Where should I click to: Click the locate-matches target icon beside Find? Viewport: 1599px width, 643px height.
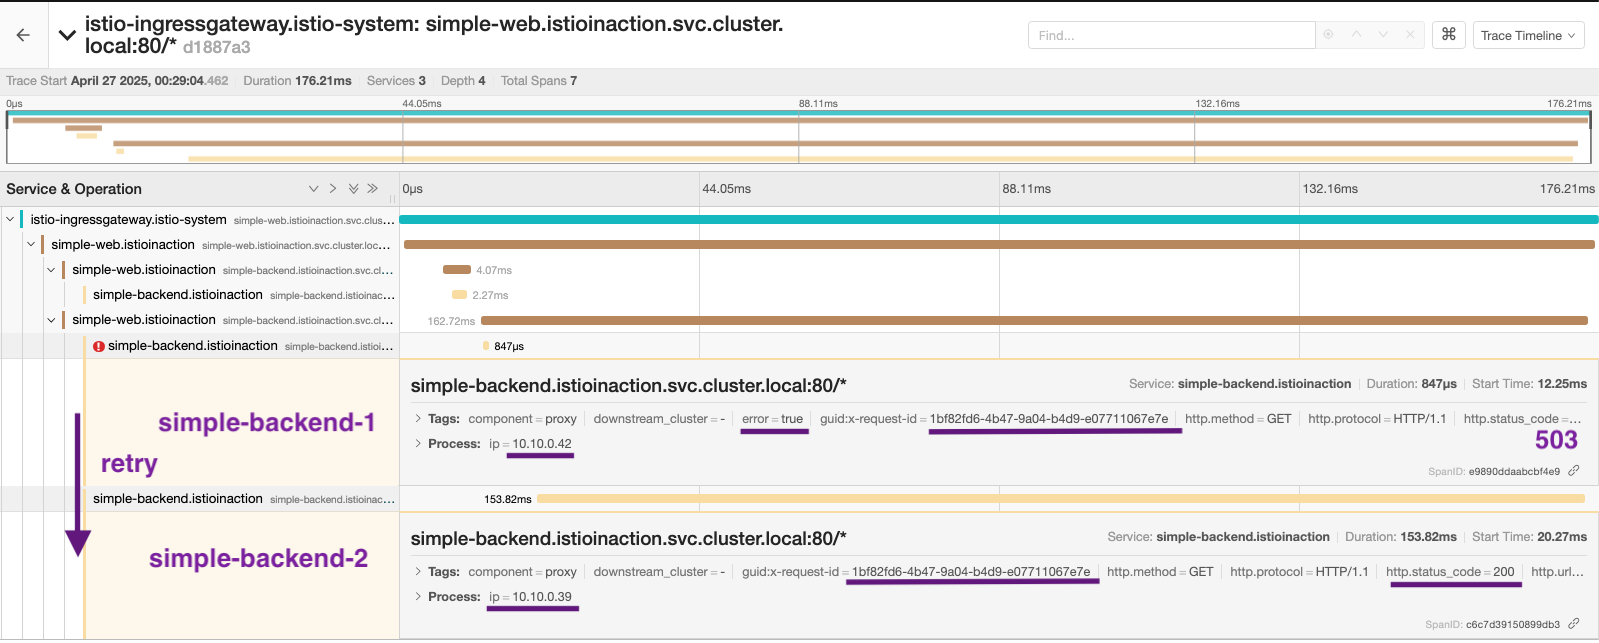point(1329,35)
